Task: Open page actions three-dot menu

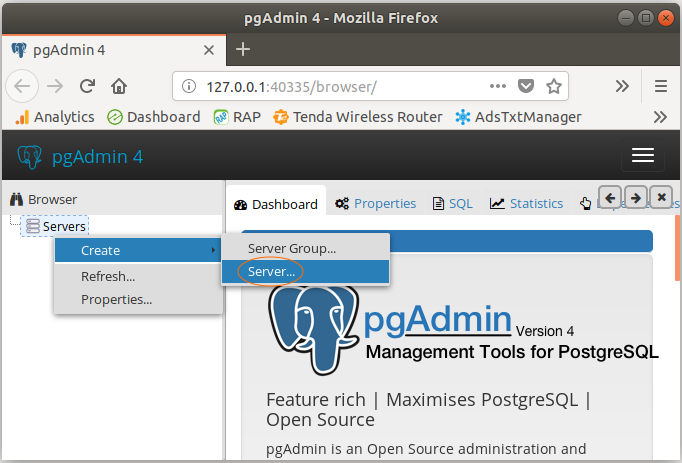Action: point(498,86)
